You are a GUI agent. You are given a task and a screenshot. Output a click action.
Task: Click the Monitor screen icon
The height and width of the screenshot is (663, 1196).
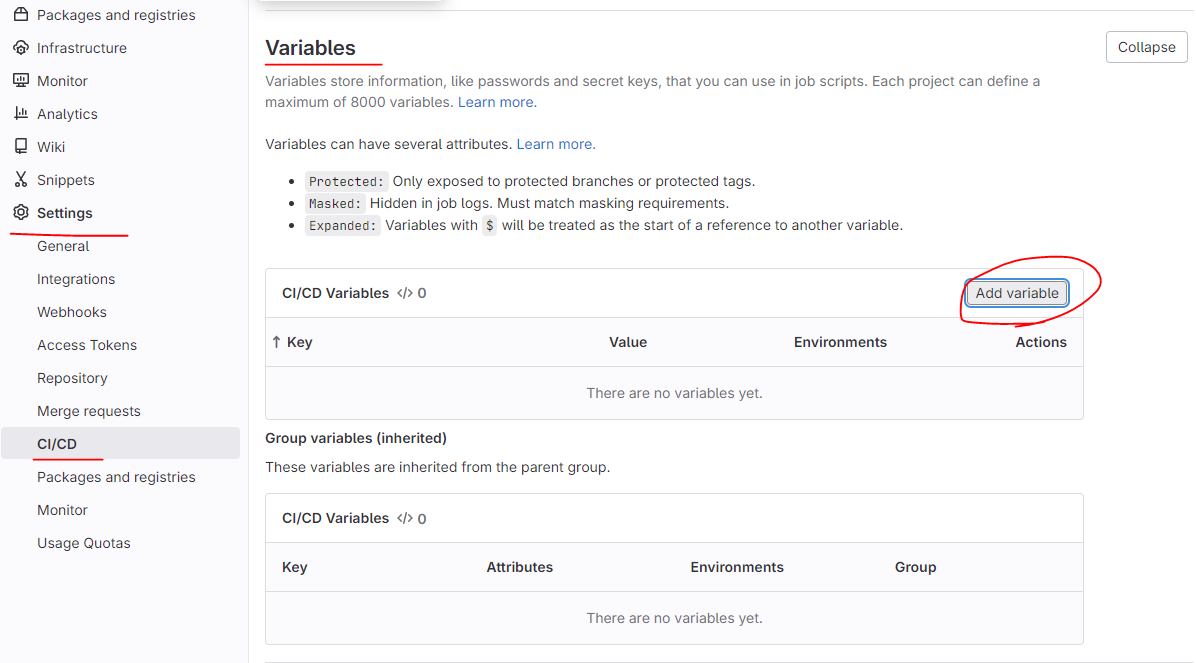(20, 81)
